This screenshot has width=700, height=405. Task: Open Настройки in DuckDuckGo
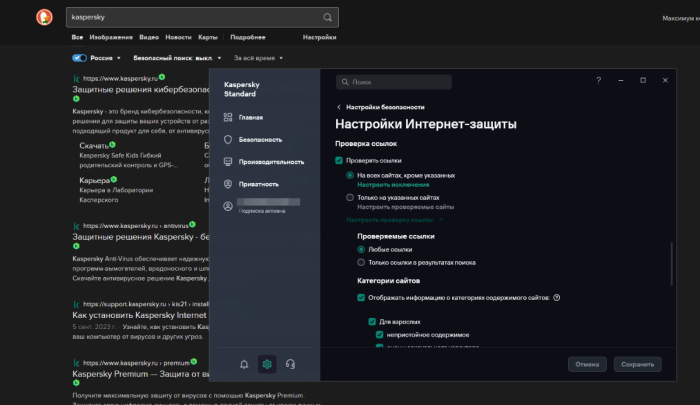[319, 38]
